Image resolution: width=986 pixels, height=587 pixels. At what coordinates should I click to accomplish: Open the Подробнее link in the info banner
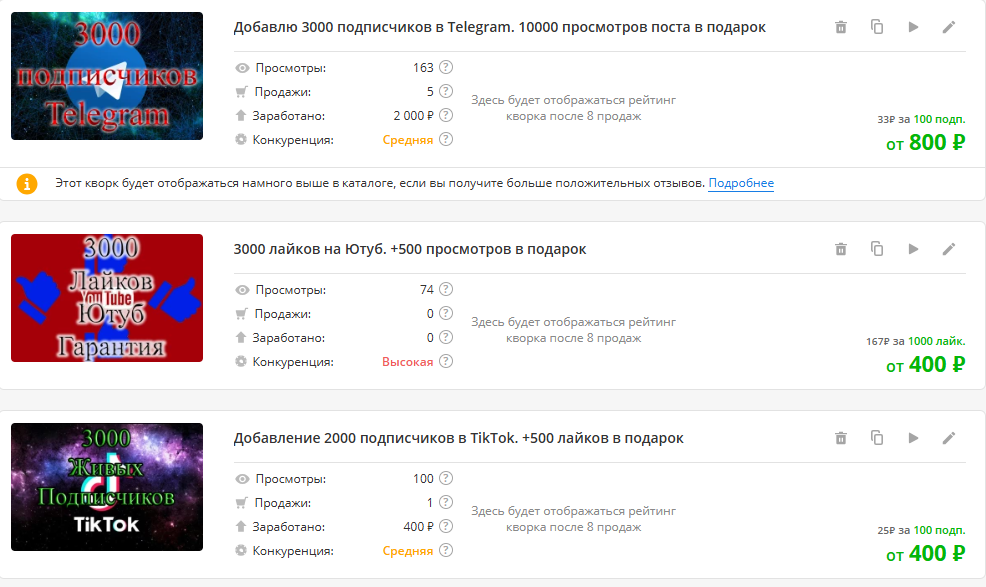744,184
